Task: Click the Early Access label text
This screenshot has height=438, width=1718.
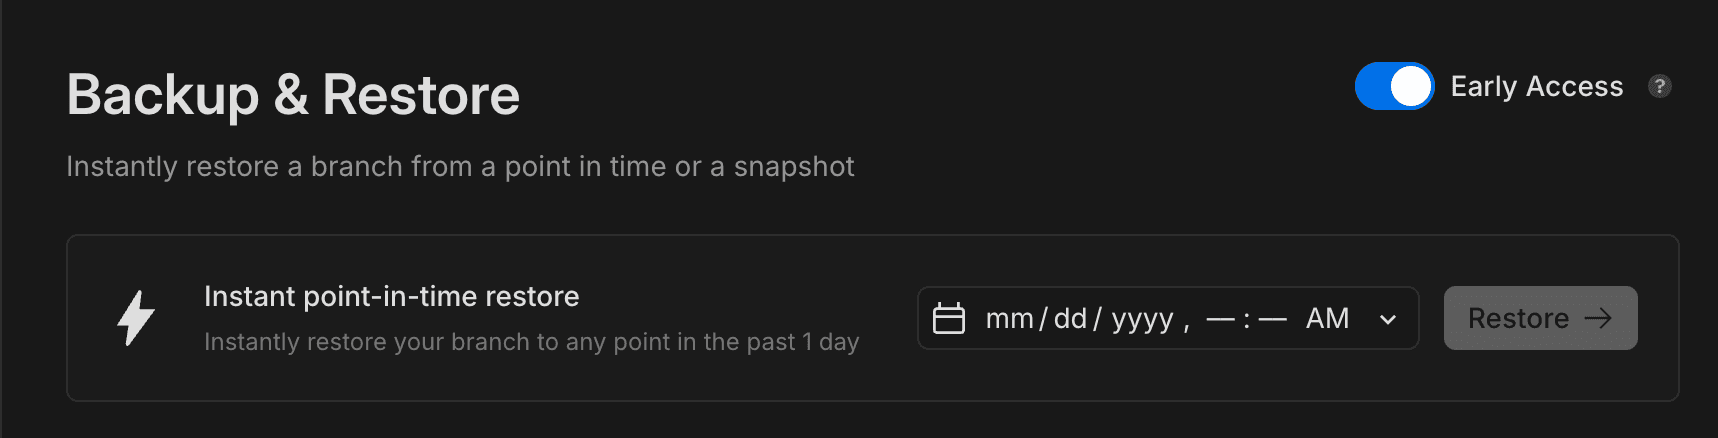Action: tap(1536, 87)
